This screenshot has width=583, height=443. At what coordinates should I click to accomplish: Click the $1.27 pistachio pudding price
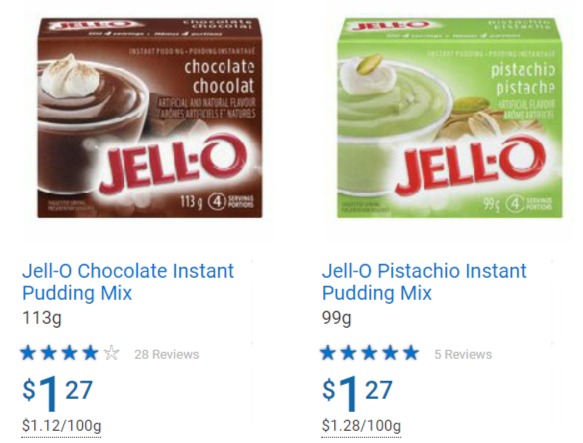[357, 392]
